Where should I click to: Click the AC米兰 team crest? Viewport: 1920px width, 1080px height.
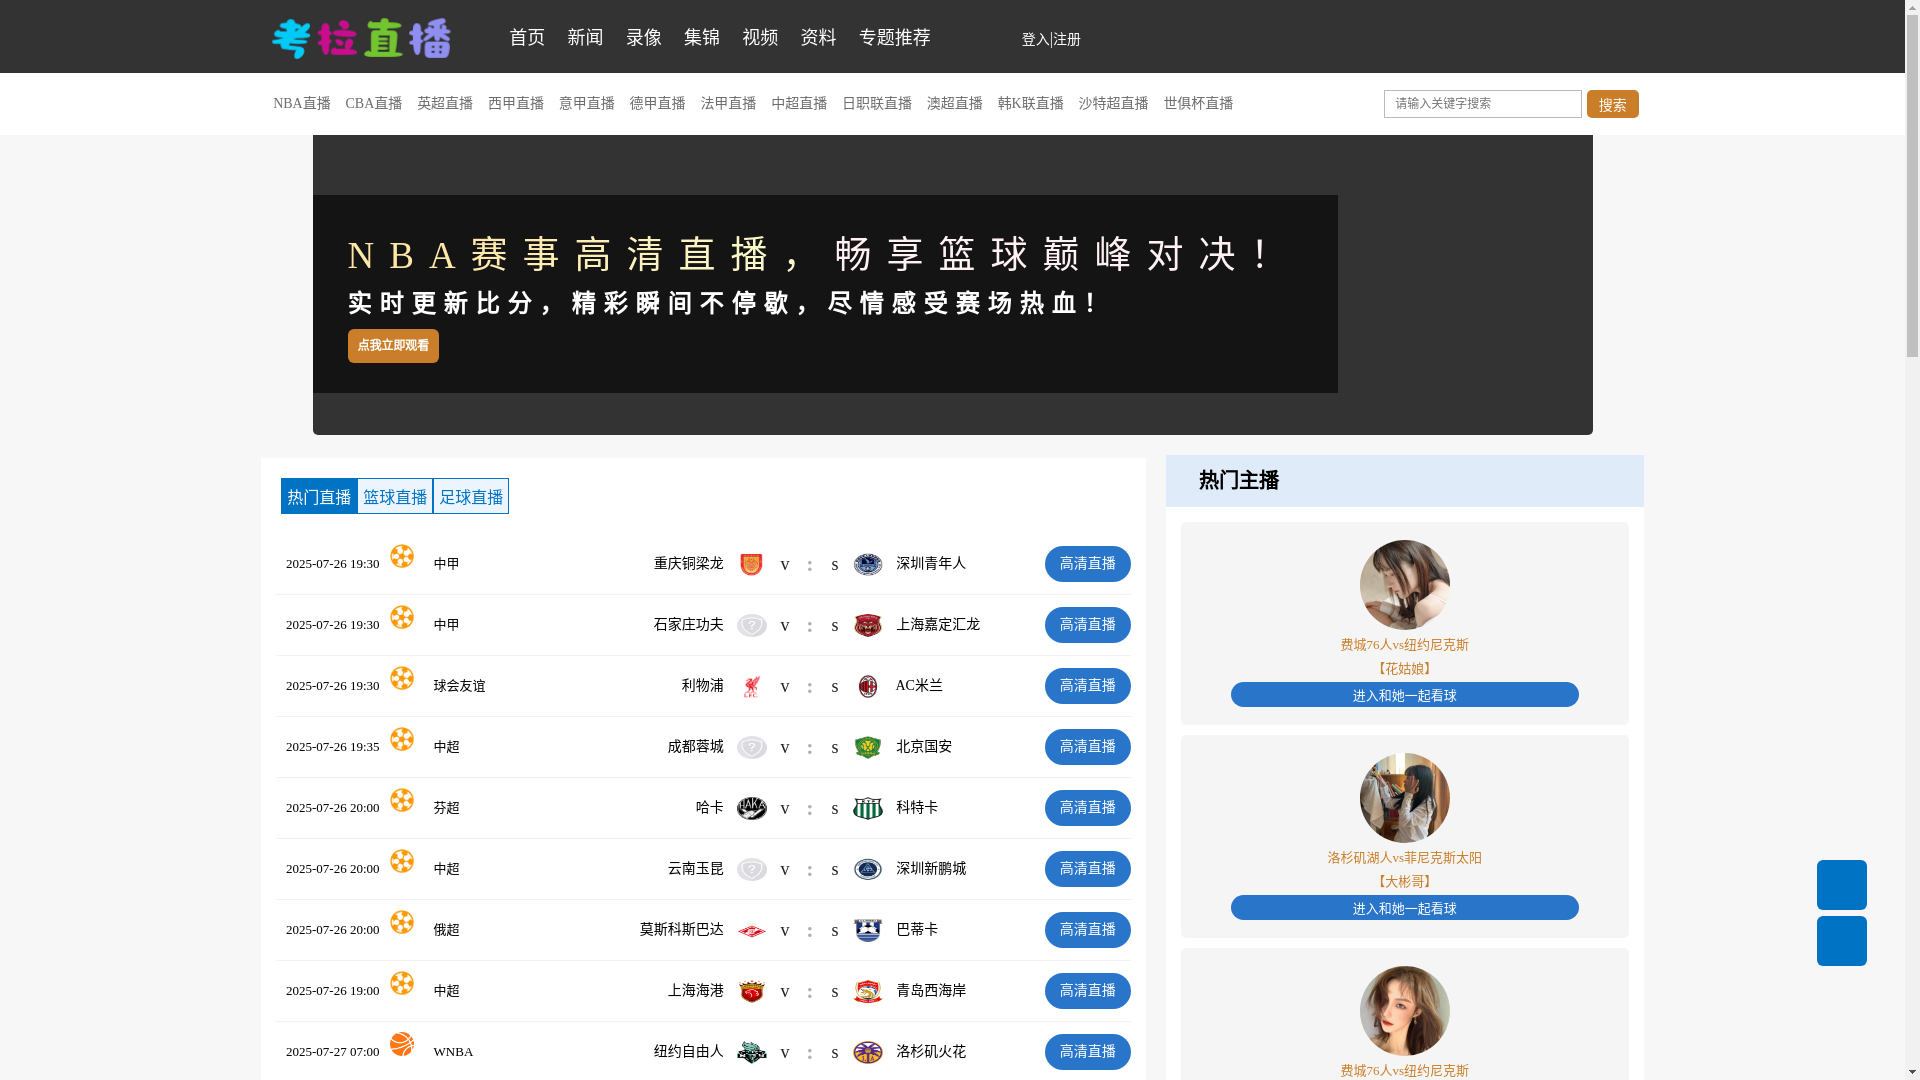click(x=867, y=686)
